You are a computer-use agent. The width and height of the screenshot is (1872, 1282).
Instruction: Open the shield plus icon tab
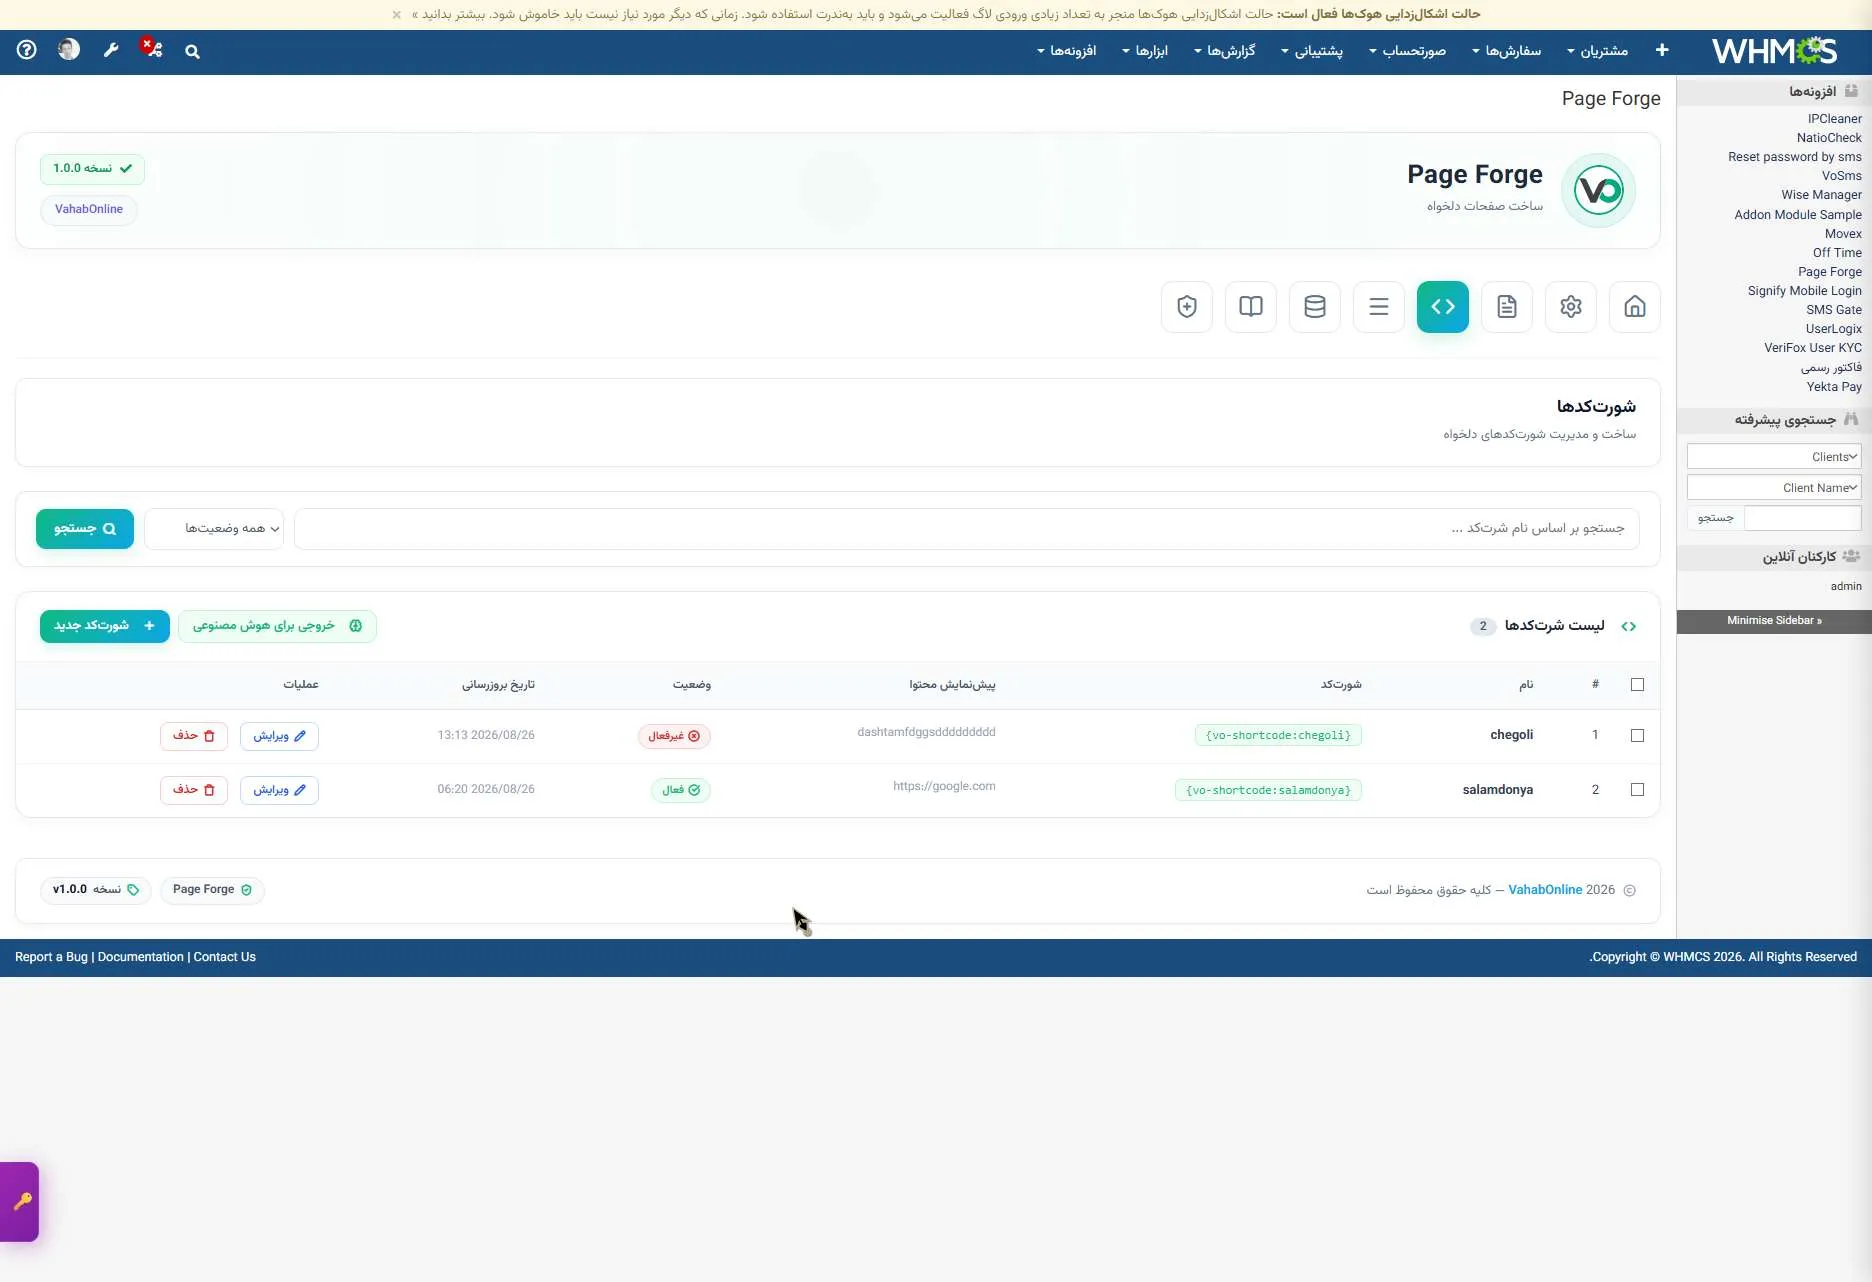click(1186, 307)
